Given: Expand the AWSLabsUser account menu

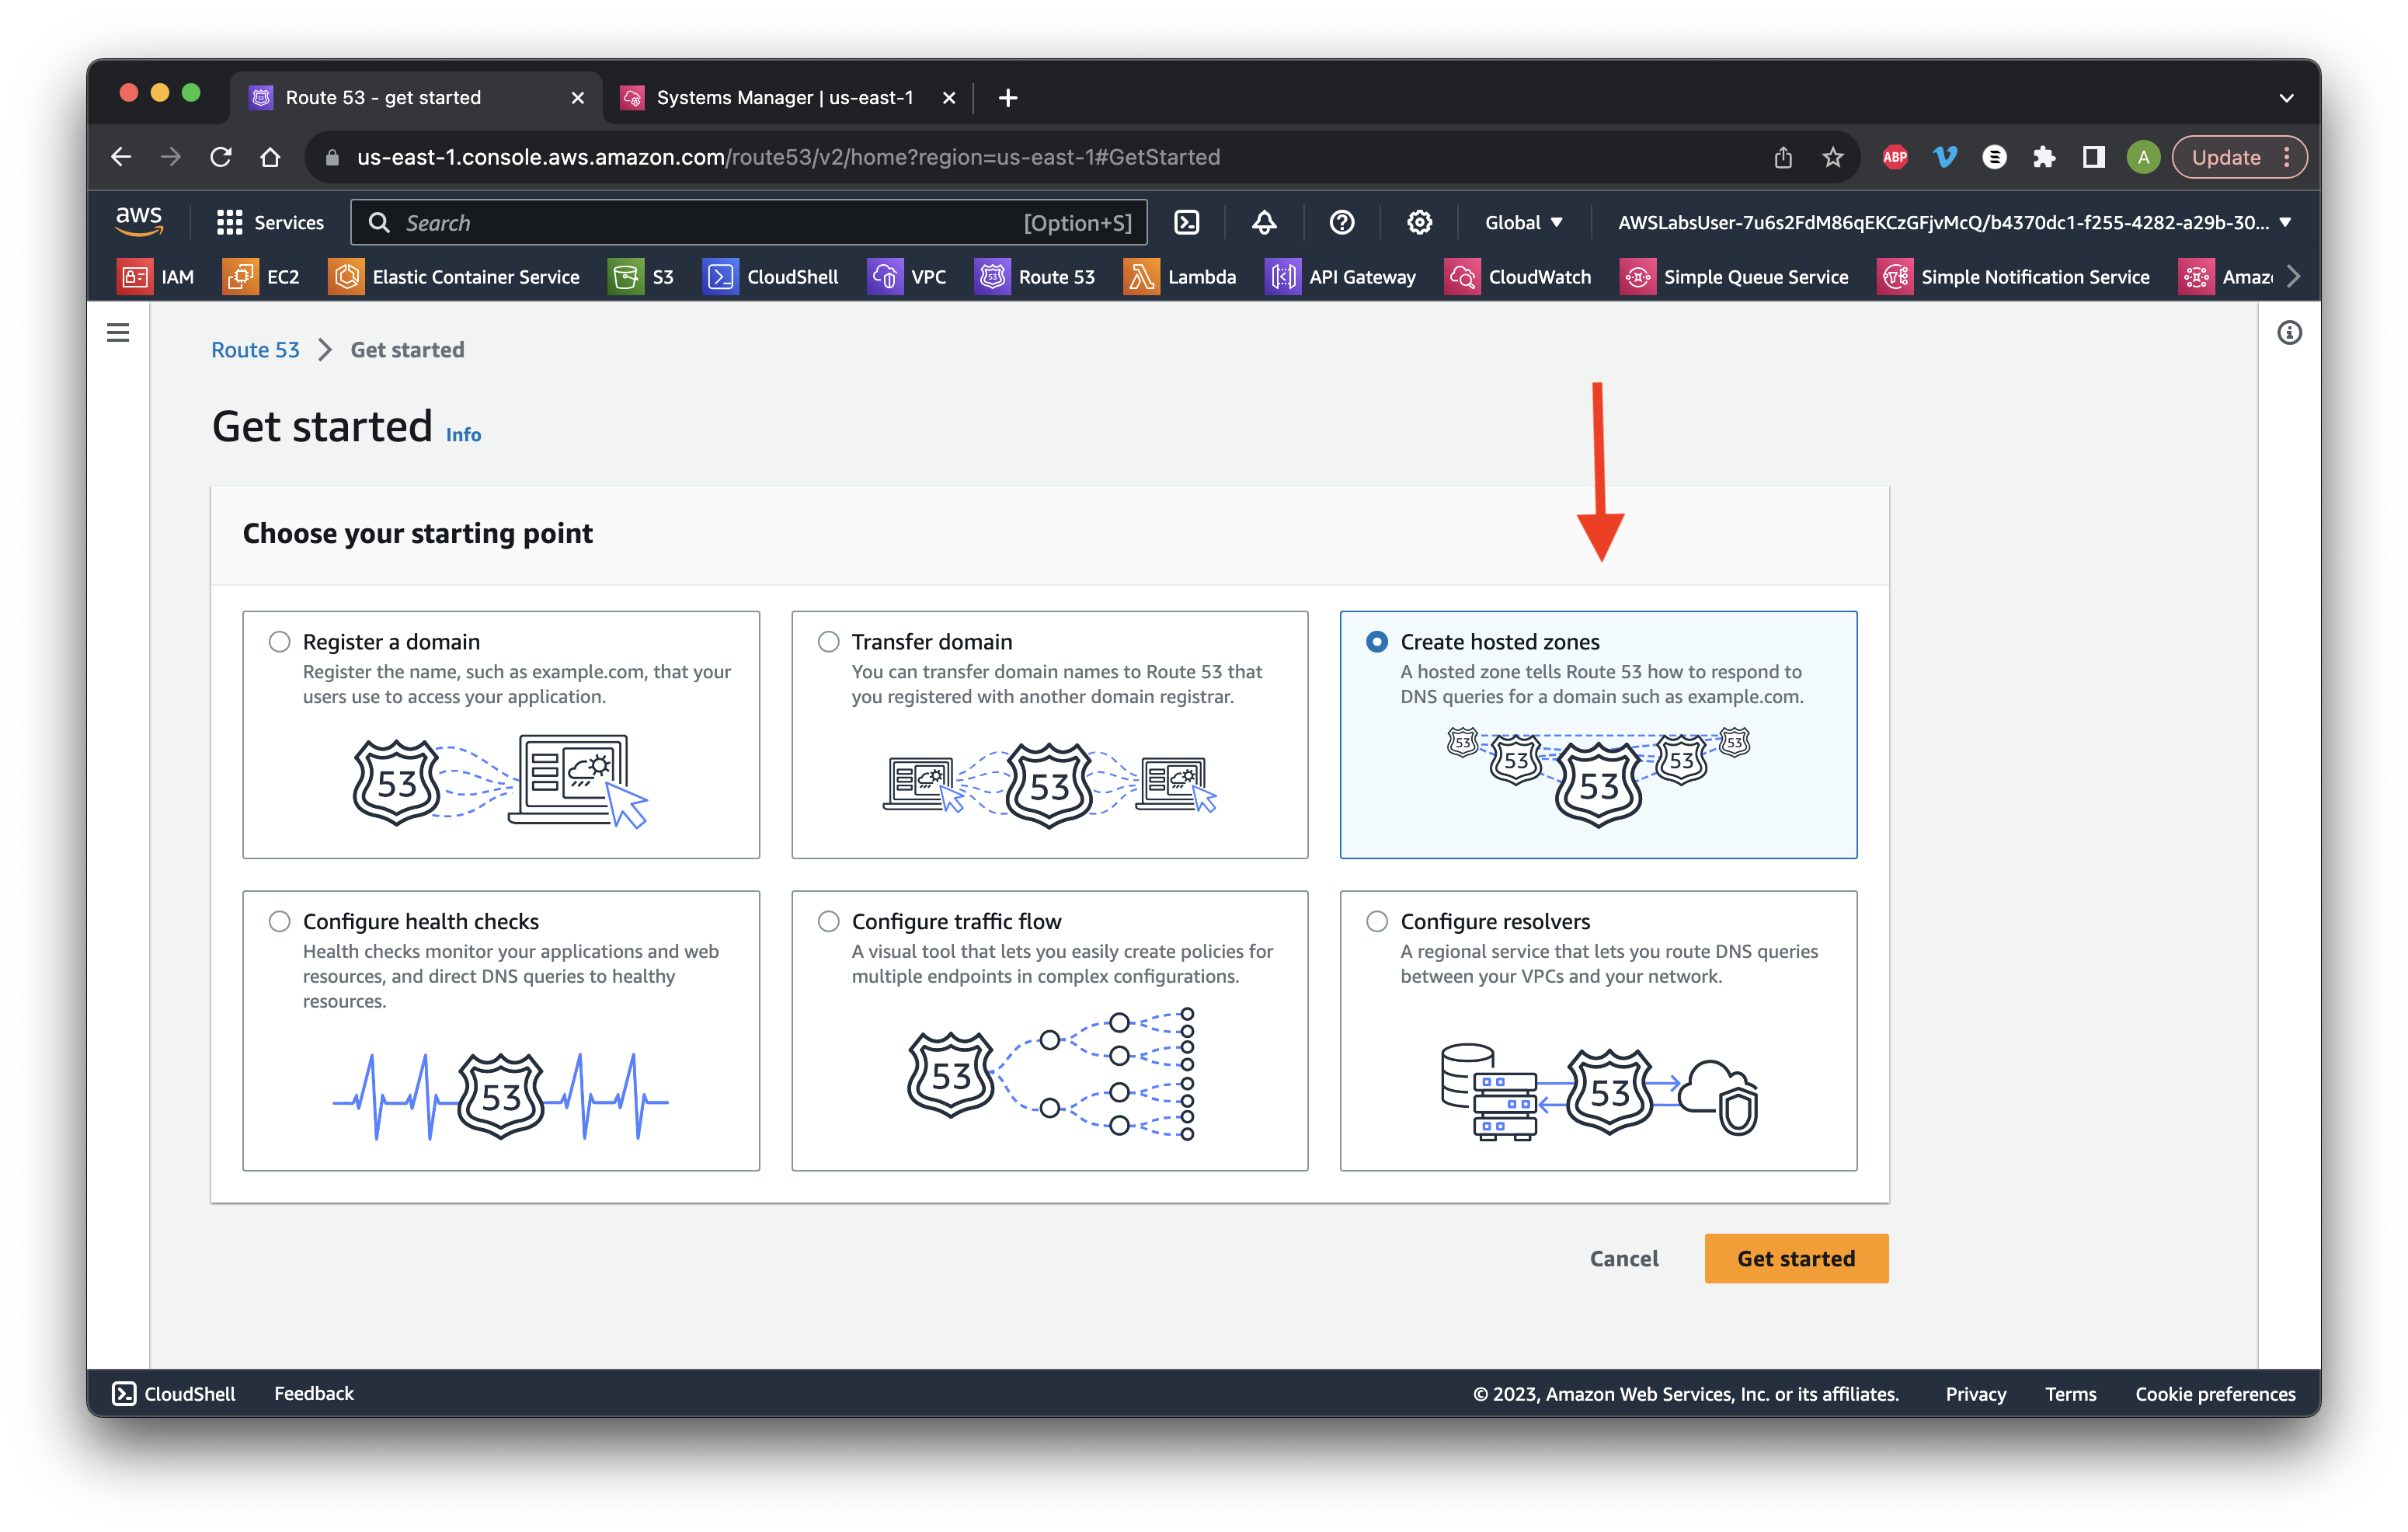Looking at the screenshot, I should coord(1954,222).
